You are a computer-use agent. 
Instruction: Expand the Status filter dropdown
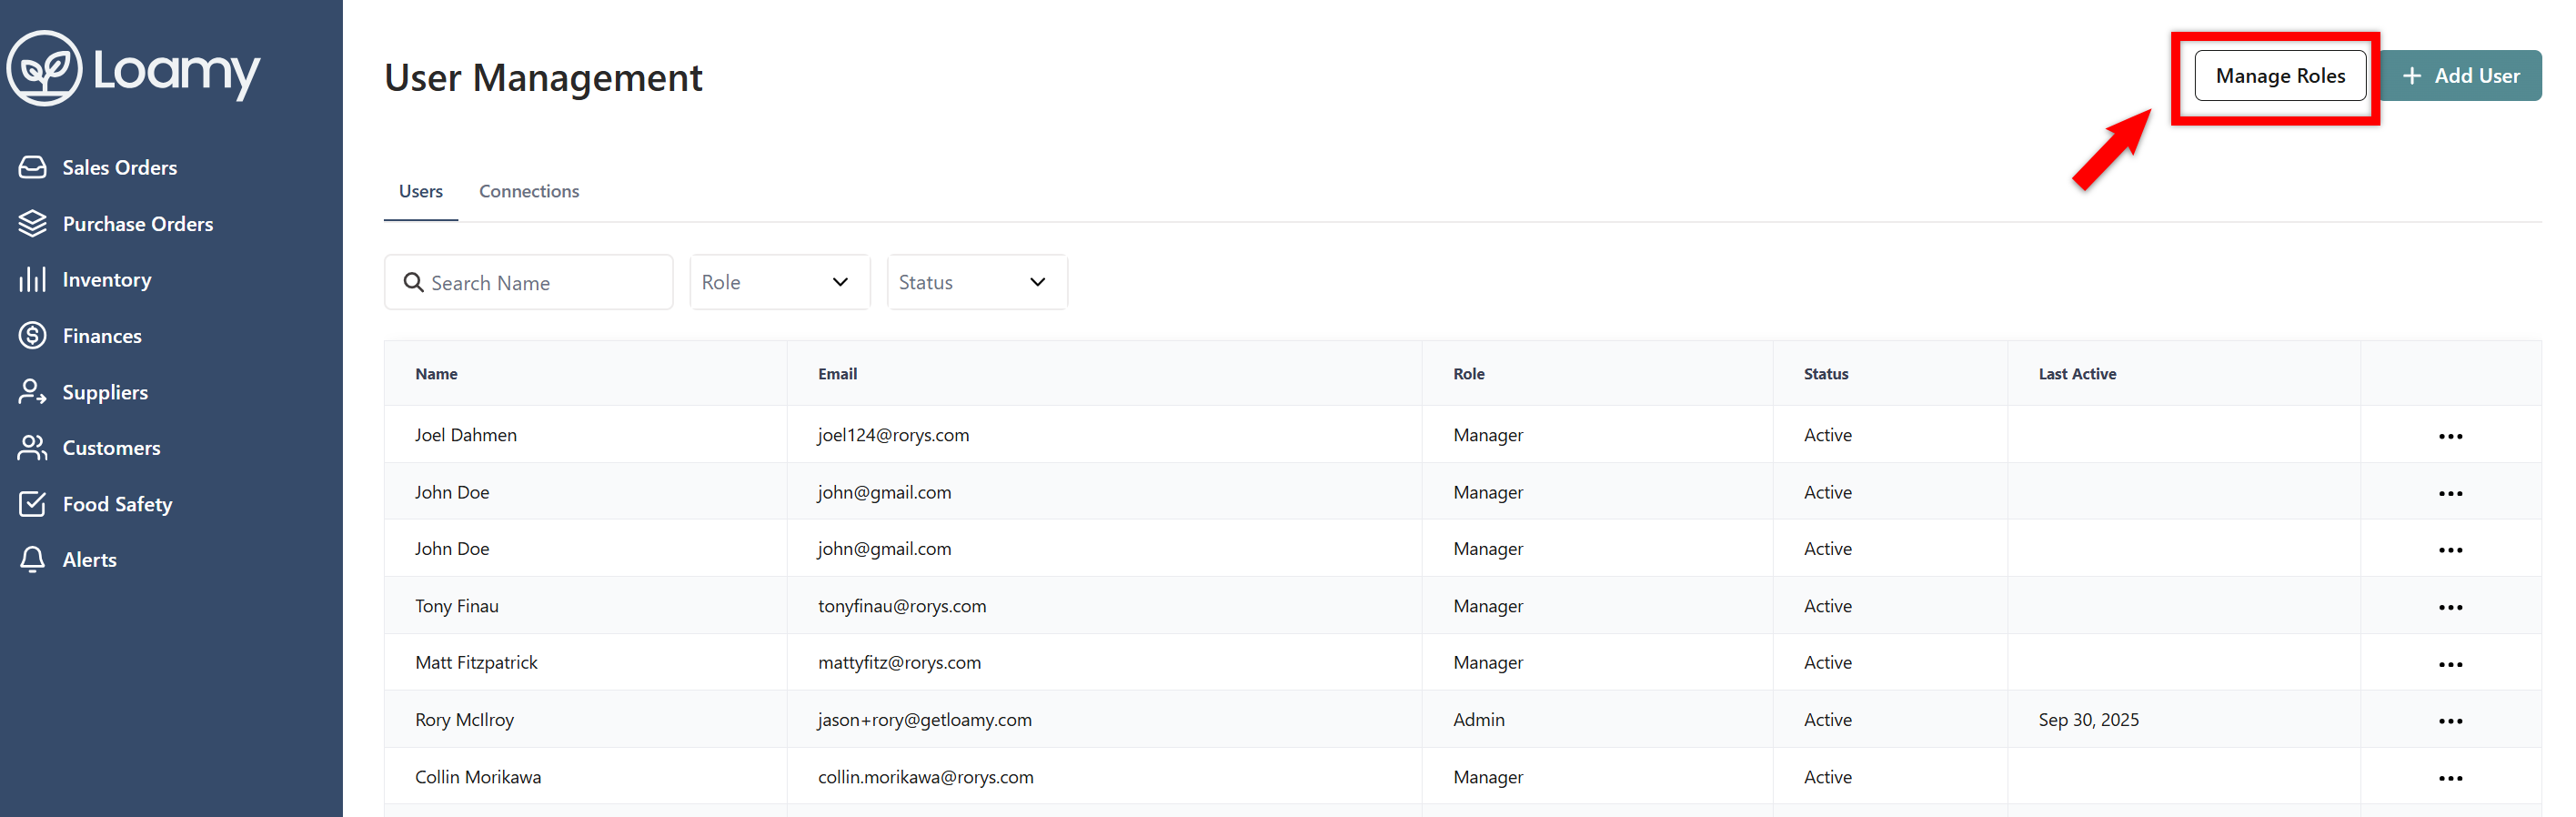point(976,282)
